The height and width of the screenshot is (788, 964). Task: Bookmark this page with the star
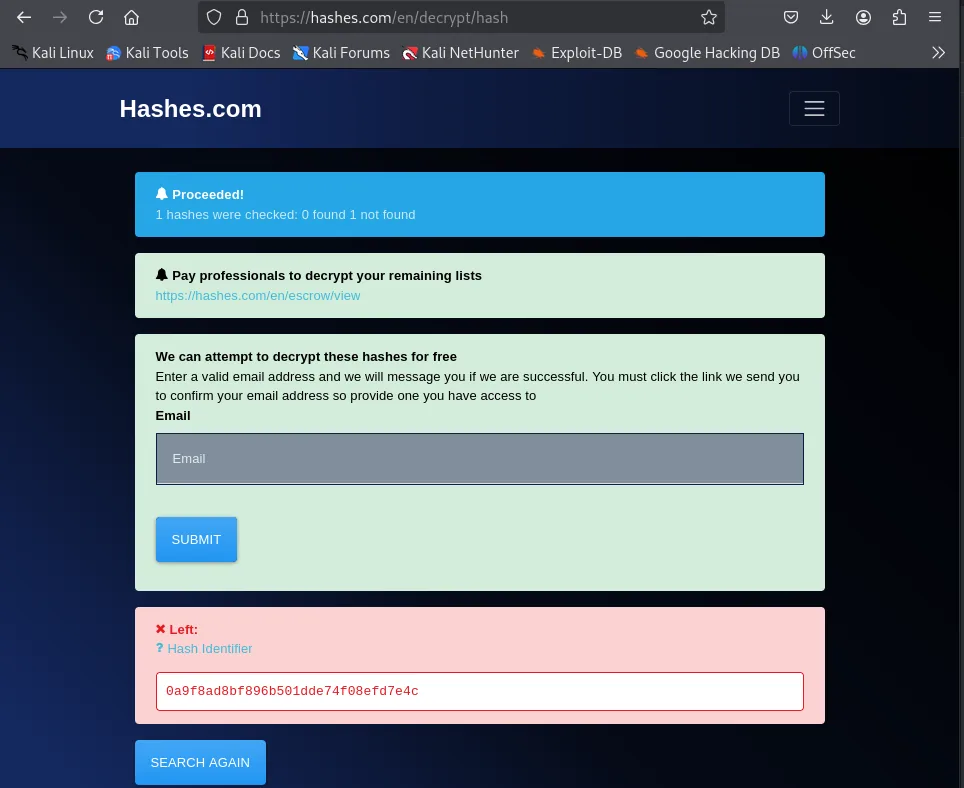click(709, 17)
